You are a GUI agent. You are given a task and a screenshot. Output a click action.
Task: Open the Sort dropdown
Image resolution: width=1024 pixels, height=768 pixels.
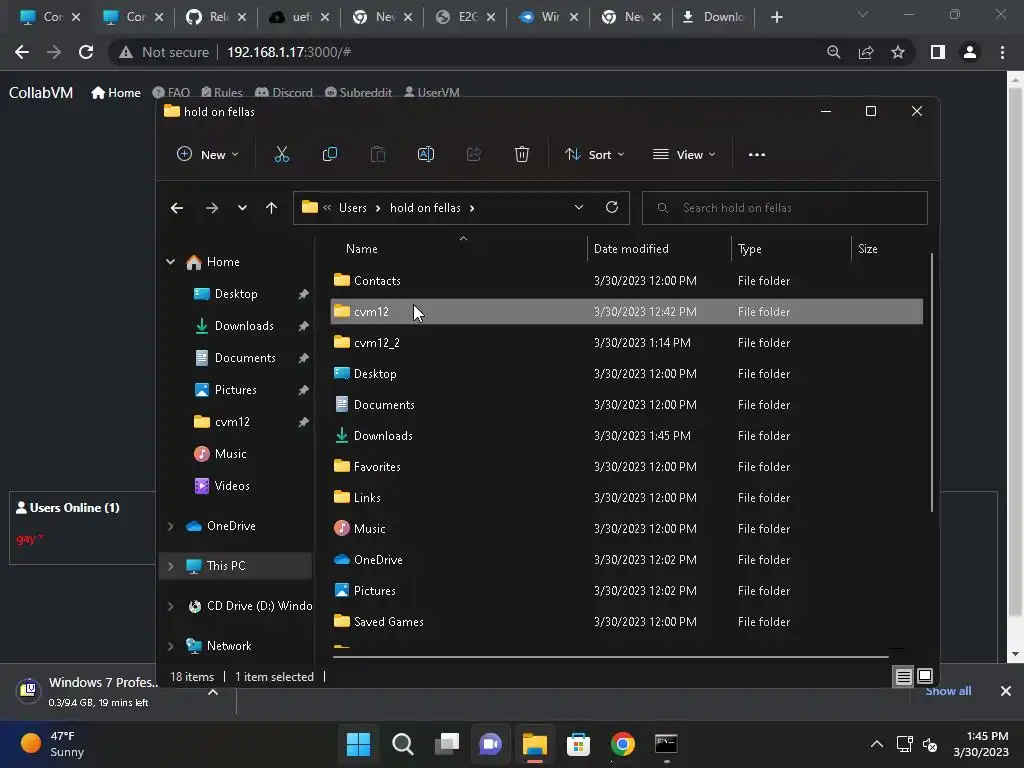(595, 155)
